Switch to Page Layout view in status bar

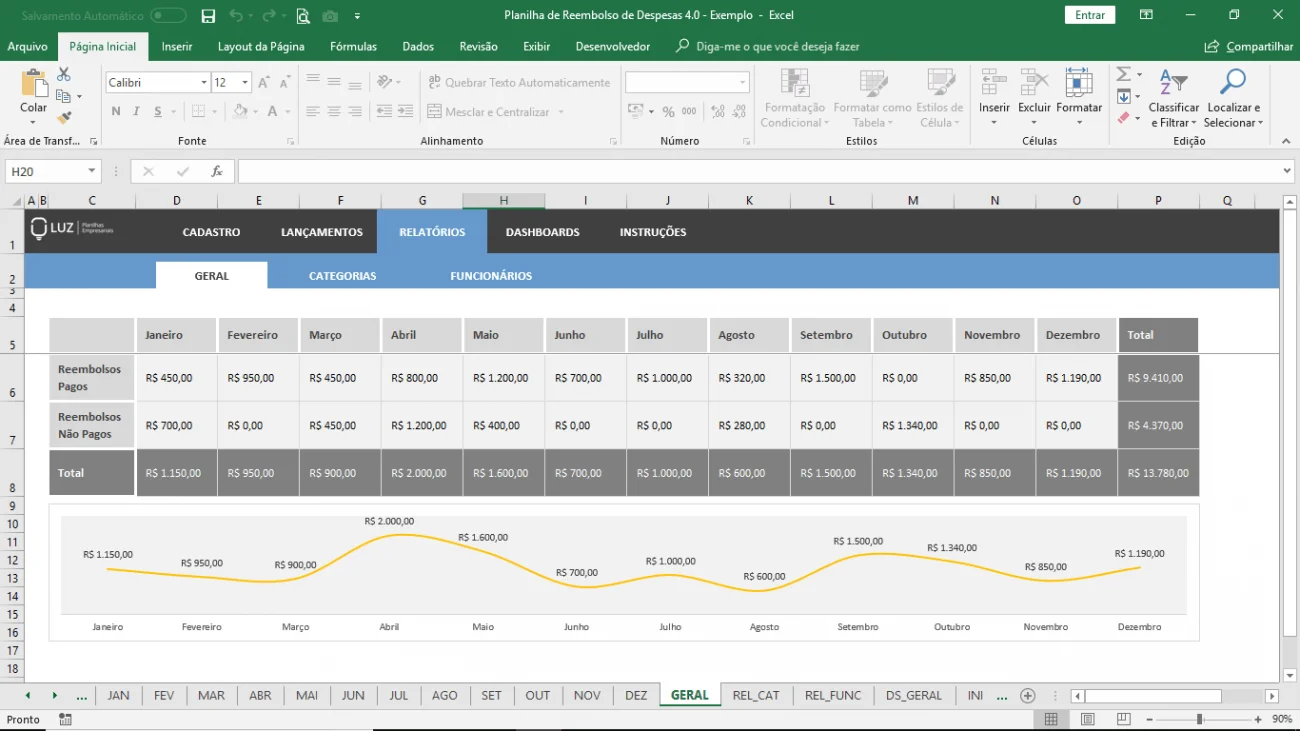pos(1087,719)
